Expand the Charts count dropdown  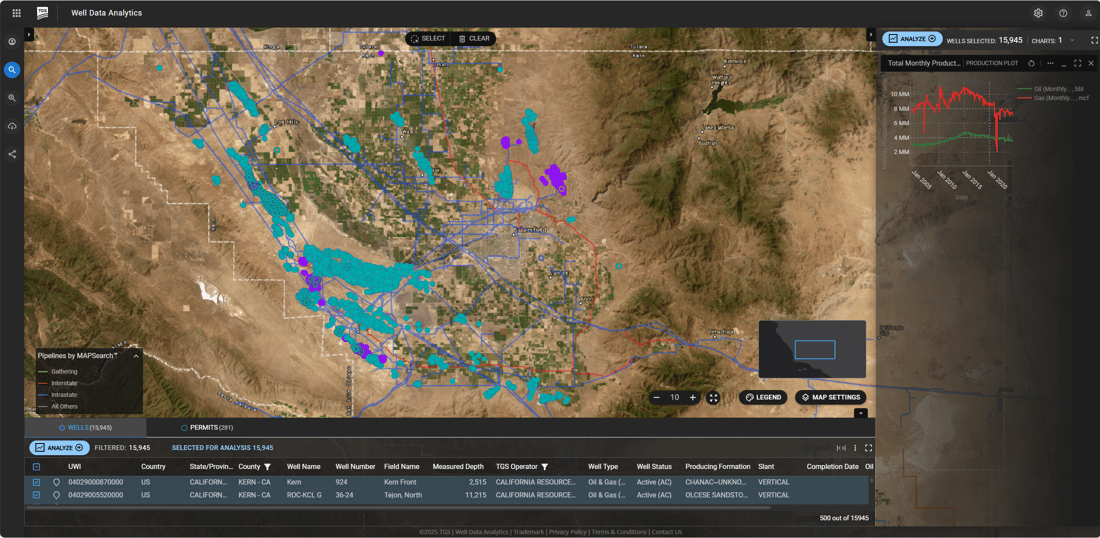(1072, 40)
